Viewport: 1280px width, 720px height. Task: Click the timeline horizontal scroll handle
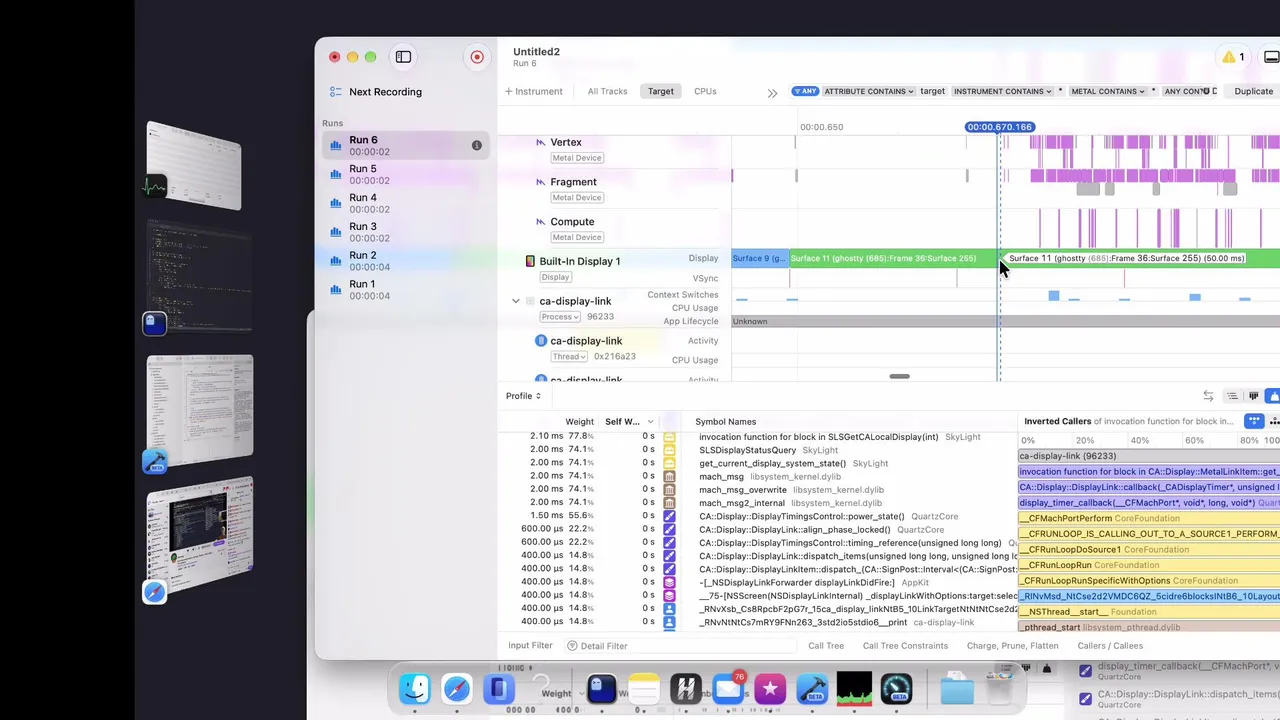[x=900, y=377]
